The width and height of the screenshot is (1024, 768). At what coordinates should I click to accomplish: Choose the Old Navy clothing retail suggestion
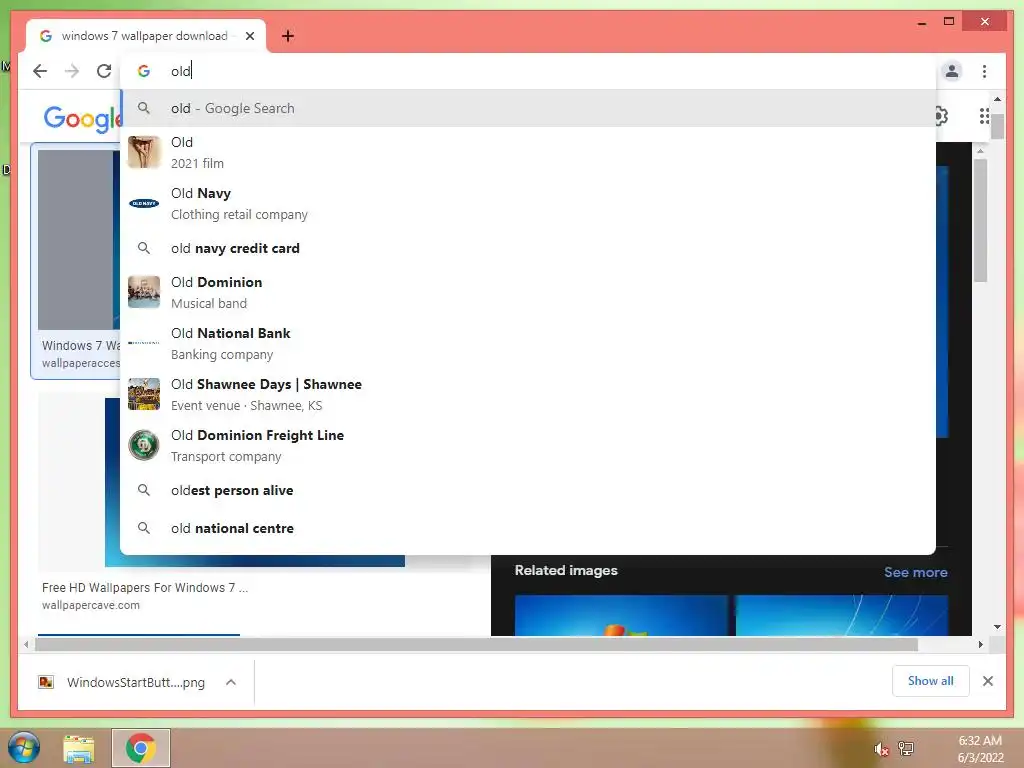528,203
